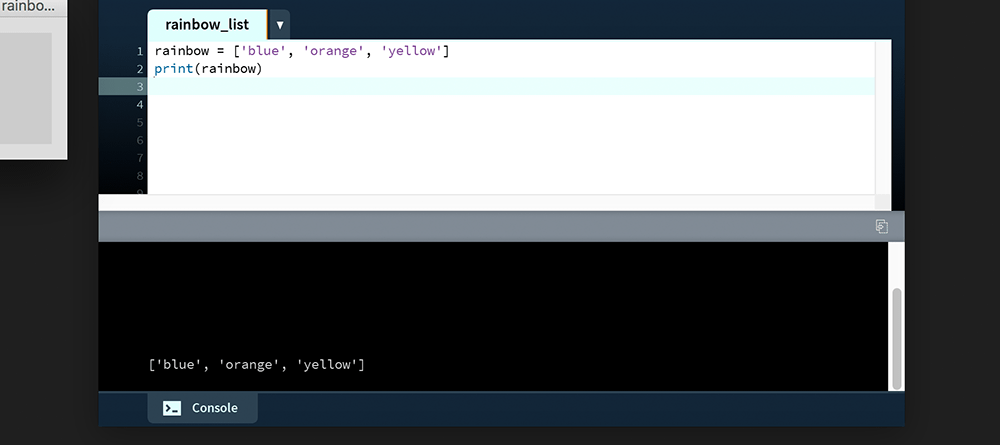Click the console output vertical scrollbar thumb
Viewport: 1000px width, 445px height.
point(897,339)
